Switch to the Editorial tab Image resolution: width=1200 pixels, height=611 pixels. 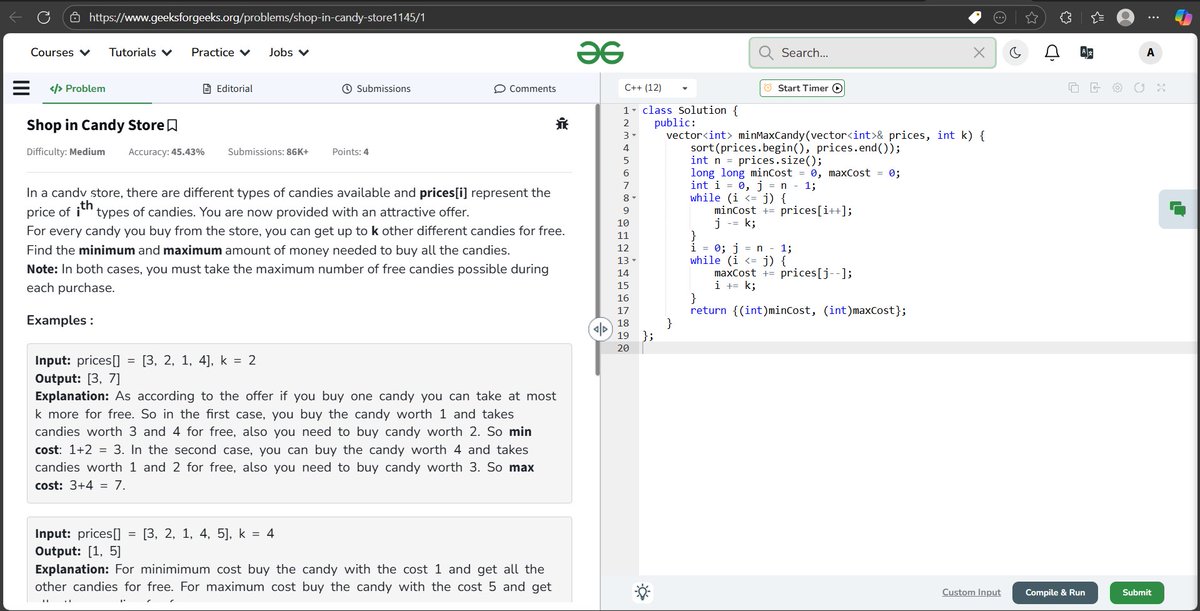coord(227,88)
